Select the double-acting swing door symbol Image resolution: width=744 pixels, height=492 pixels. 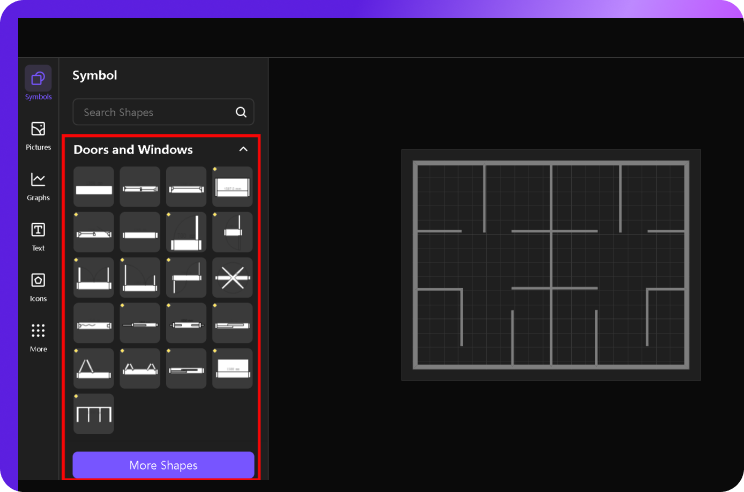pos(186,278)
